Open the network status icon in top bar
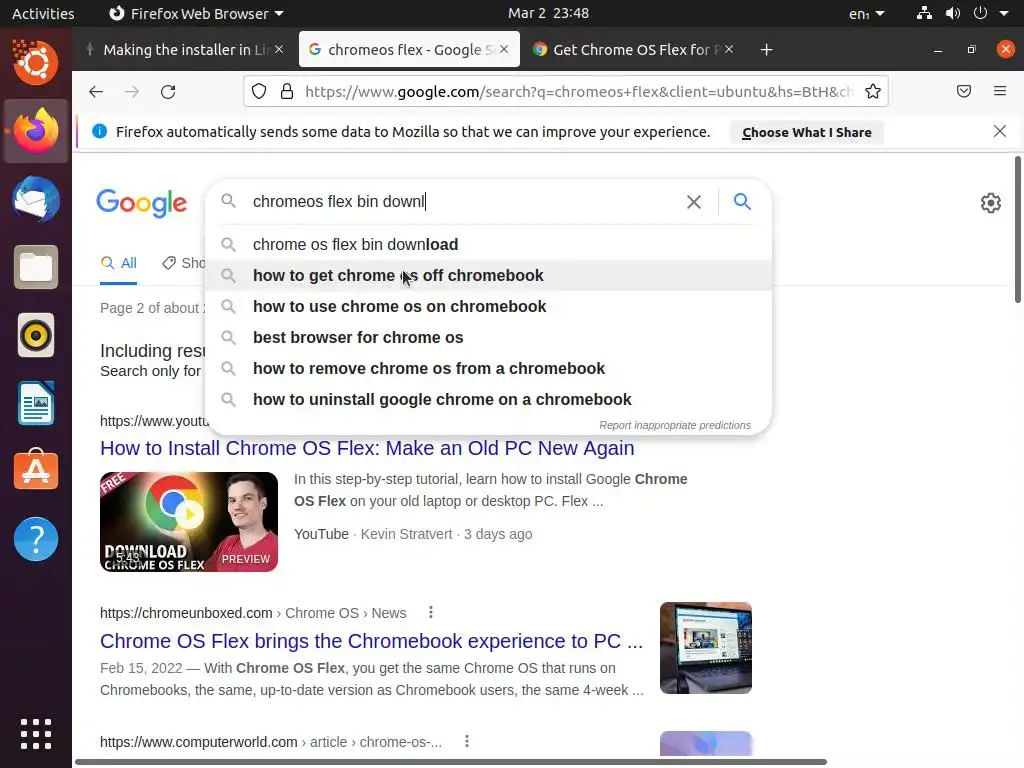The image size is (1024, 768). pos(924,13)
